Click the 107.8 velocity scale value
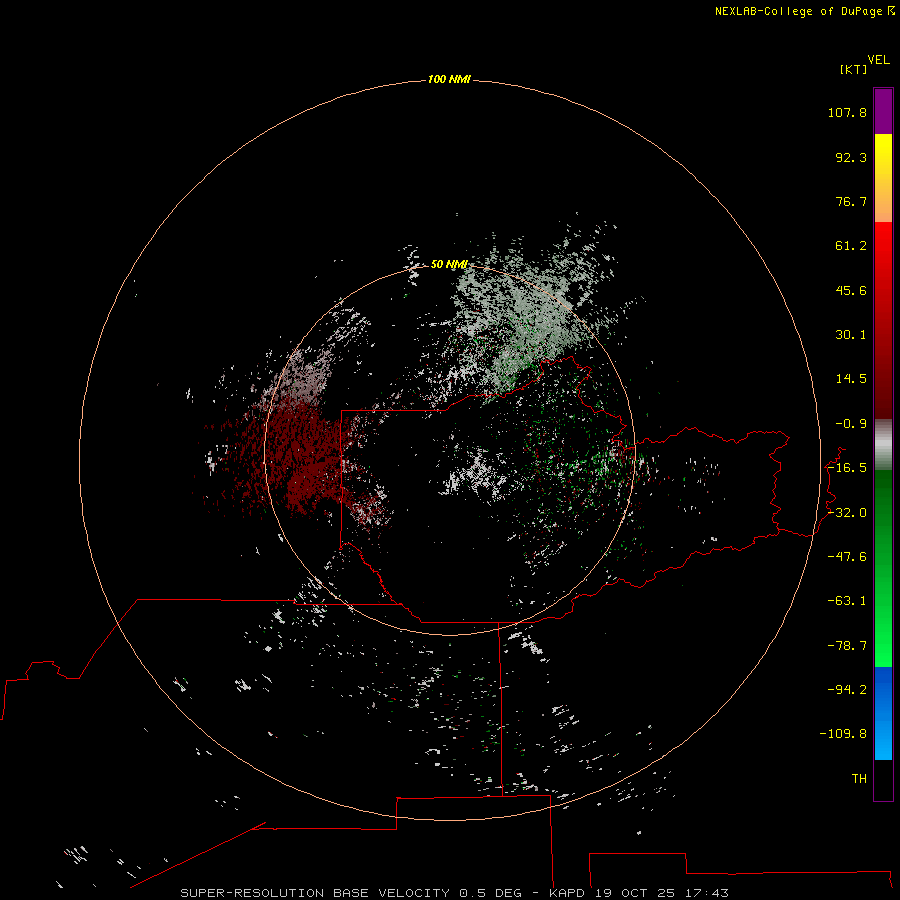This screenshot has height=900, width=900. pos(847,112)
